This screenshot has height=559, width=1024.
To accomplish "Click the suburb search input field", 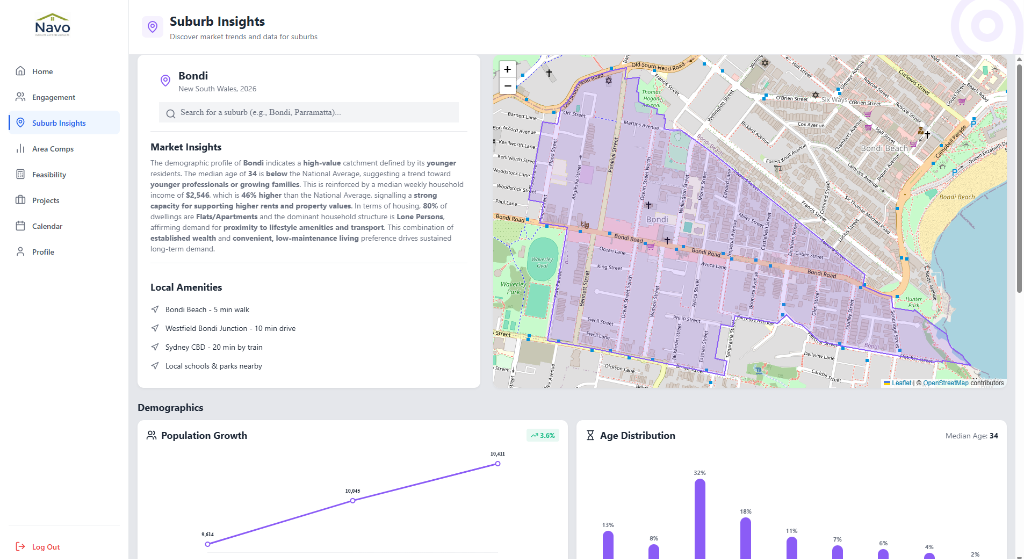I will pyautogui.click(x=309, y=112).
